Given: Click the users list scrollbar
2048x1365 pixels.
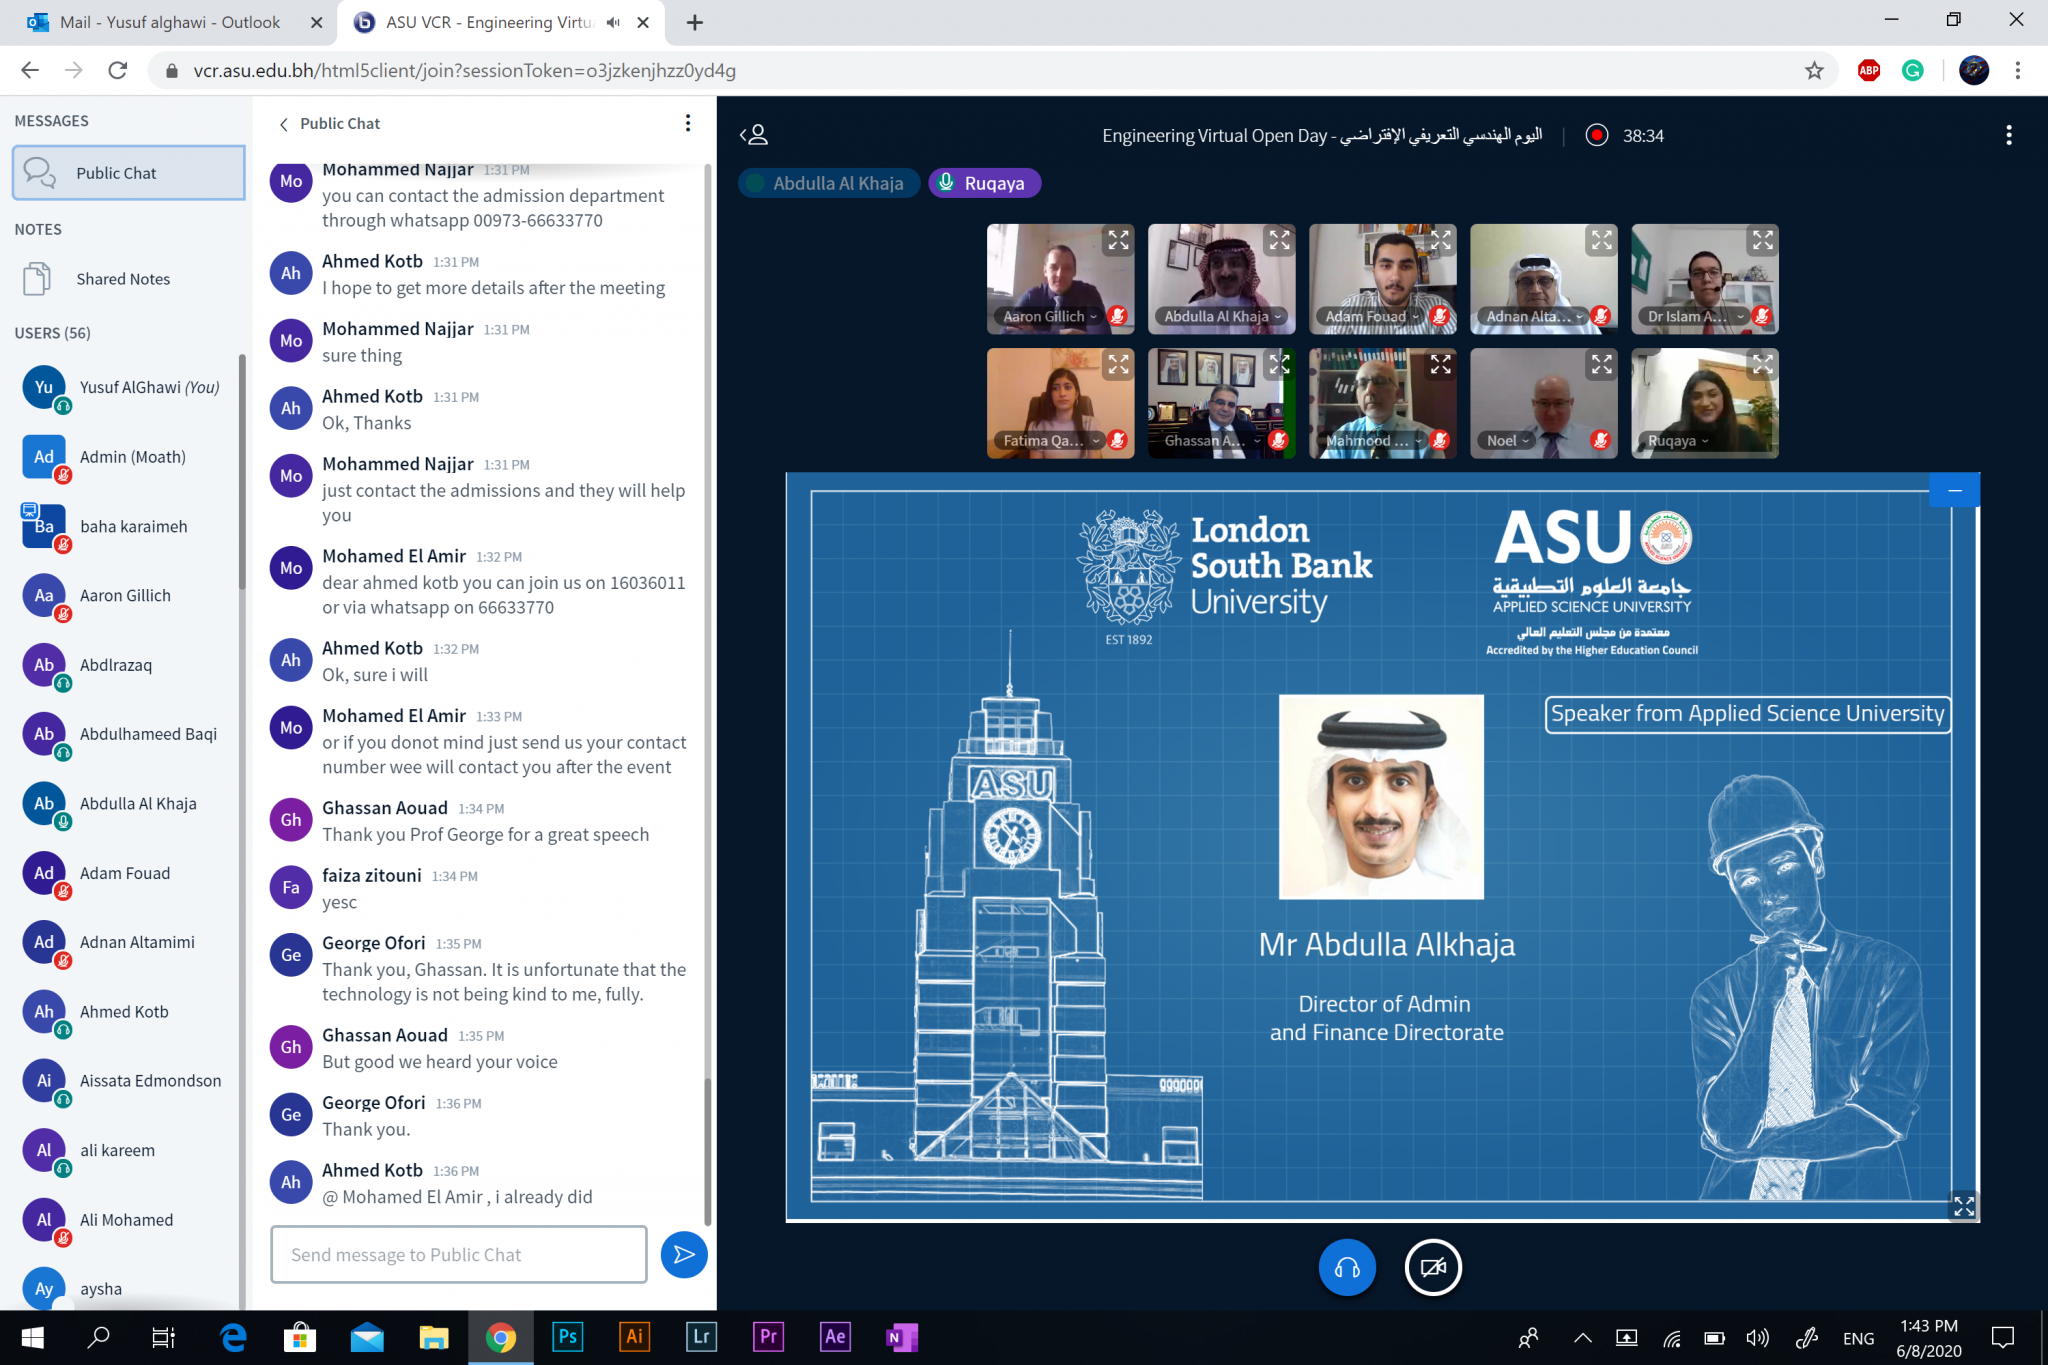Looking at the screenshot, I should [241, 472].
